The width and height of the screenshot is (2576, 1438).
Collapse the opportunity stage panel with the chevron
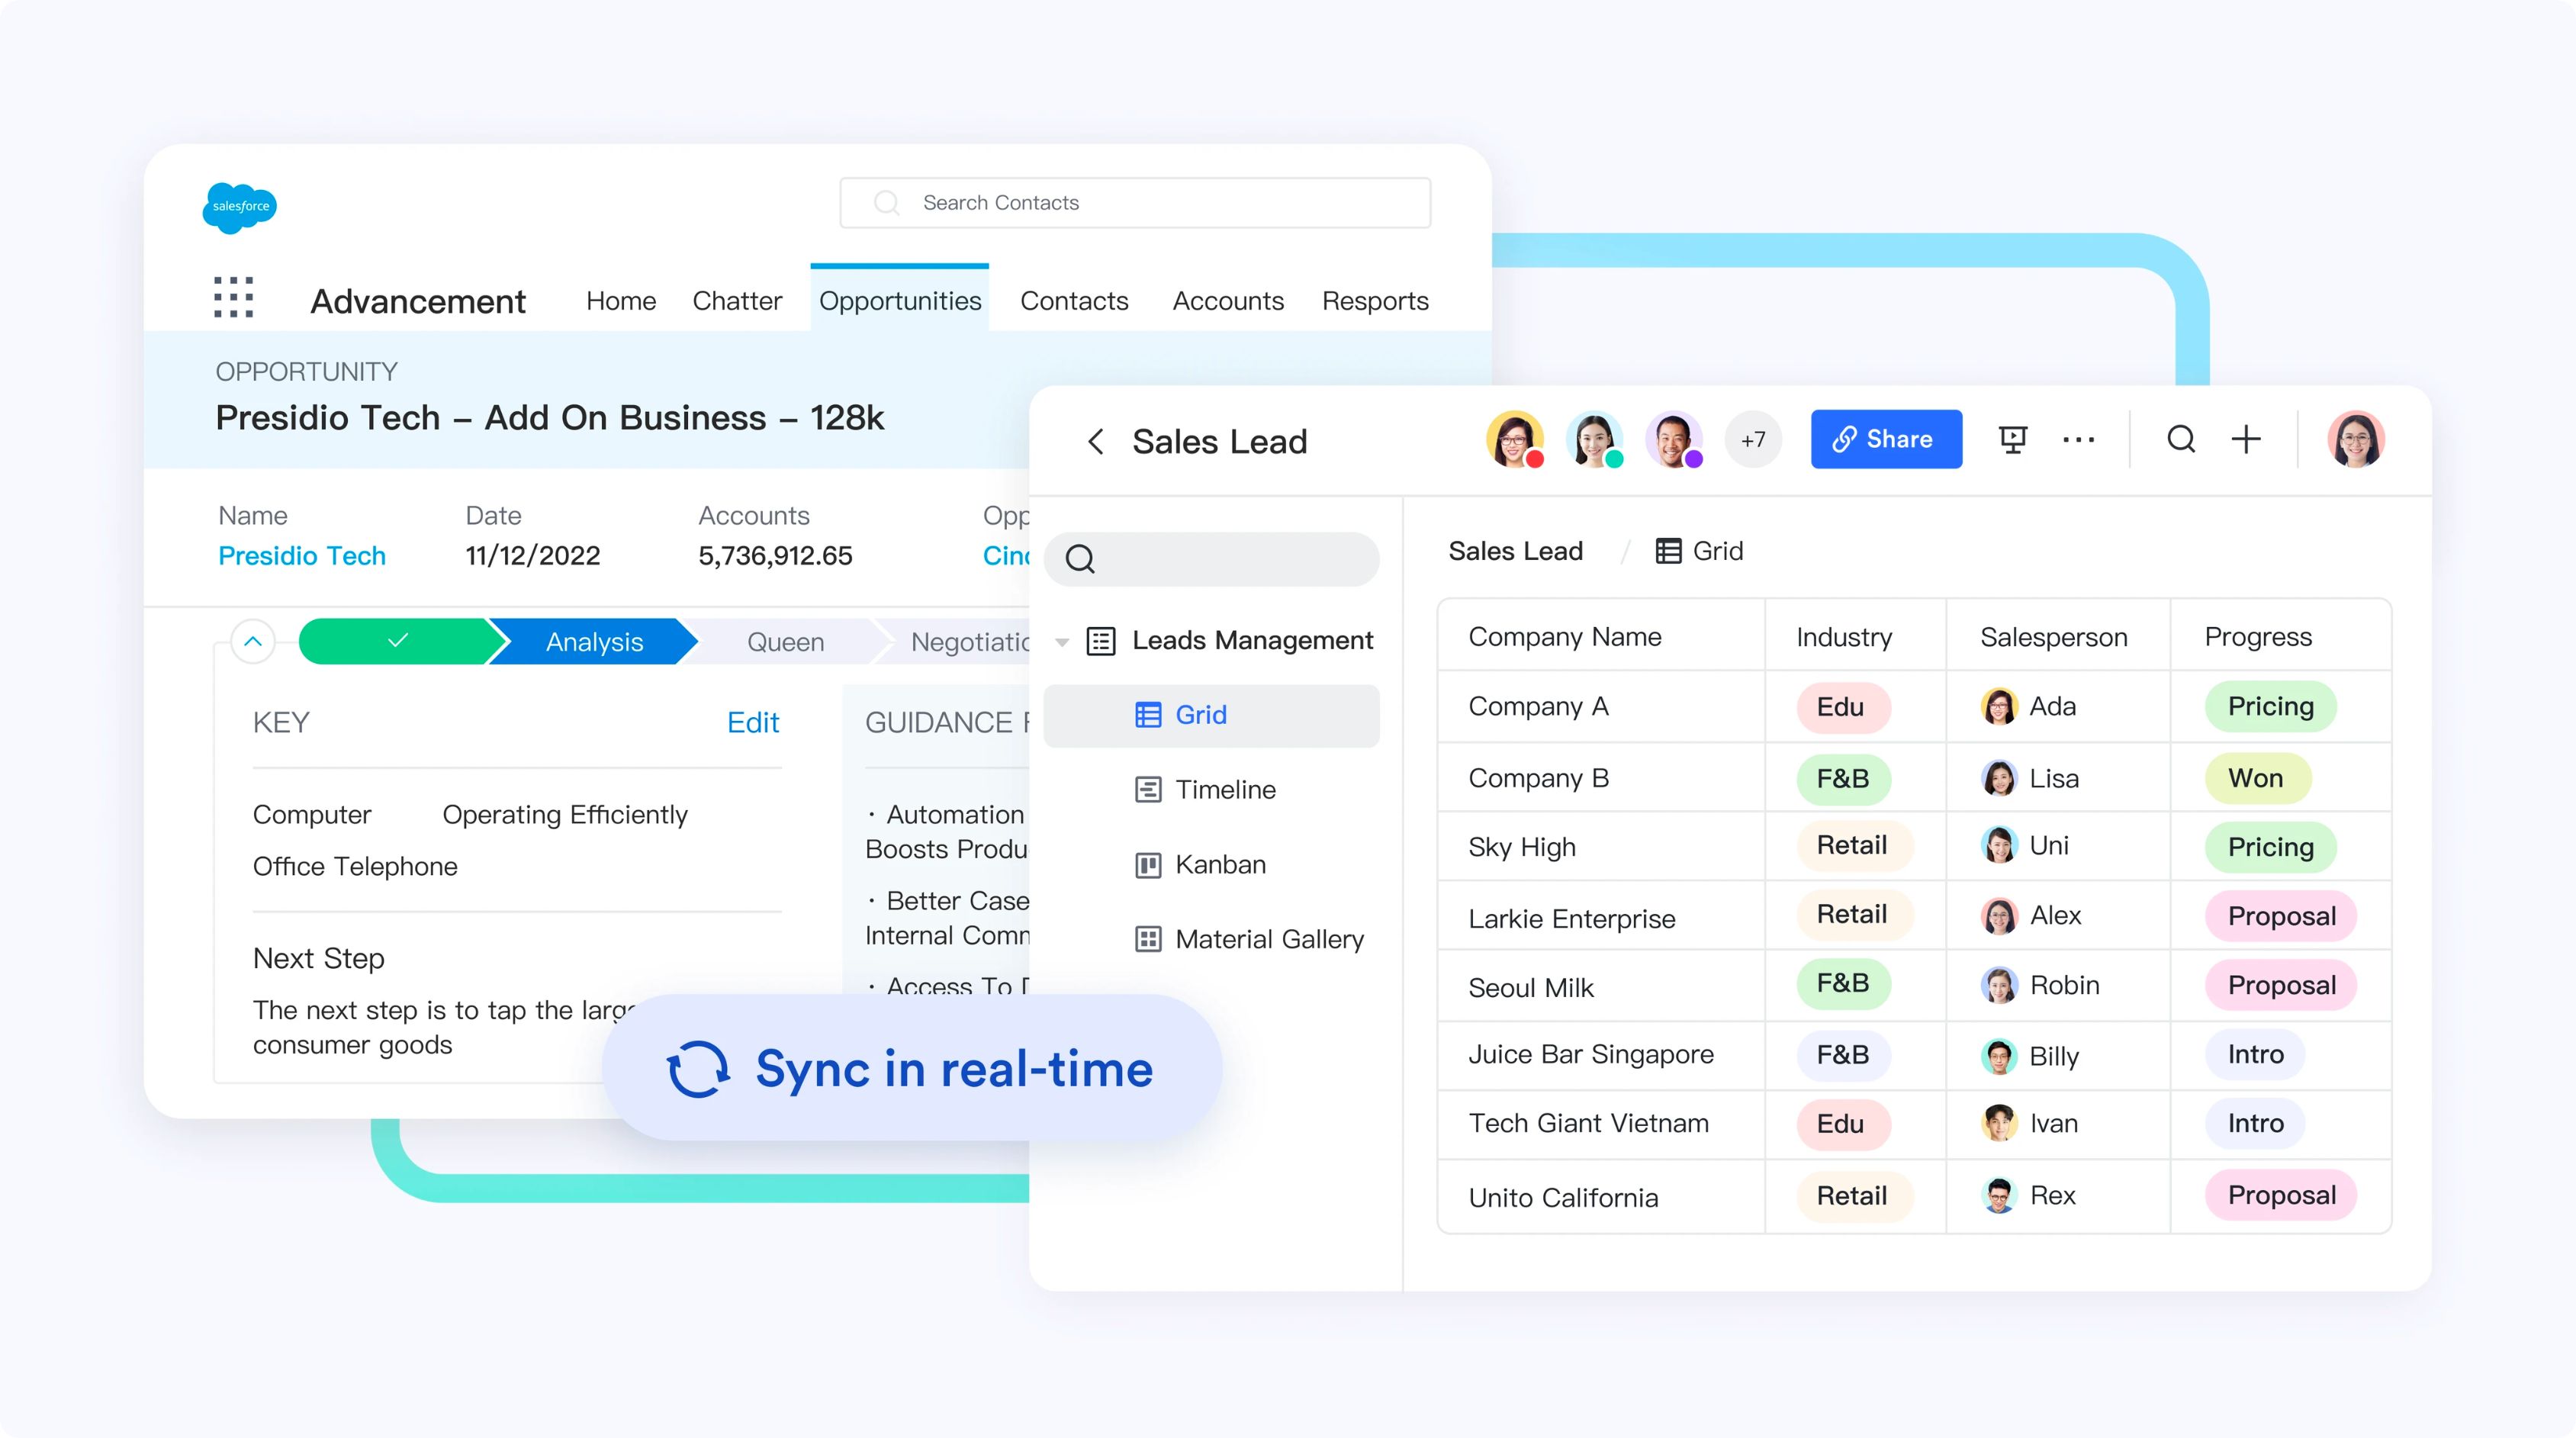[x=253, y=641]
